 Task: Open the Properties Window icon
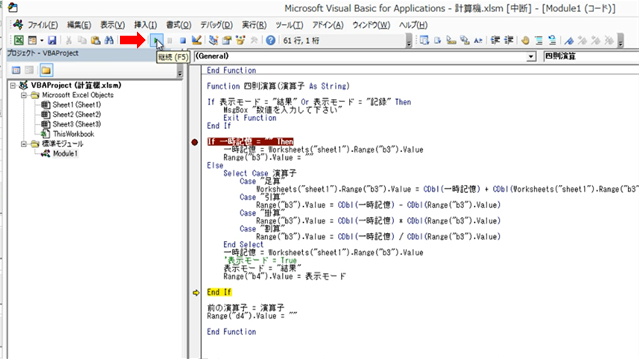tap(227, 40)
